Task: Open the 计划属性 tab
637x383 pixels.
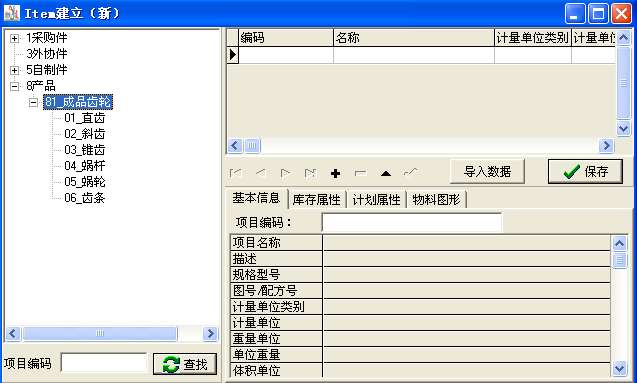Action: [376, 200]
